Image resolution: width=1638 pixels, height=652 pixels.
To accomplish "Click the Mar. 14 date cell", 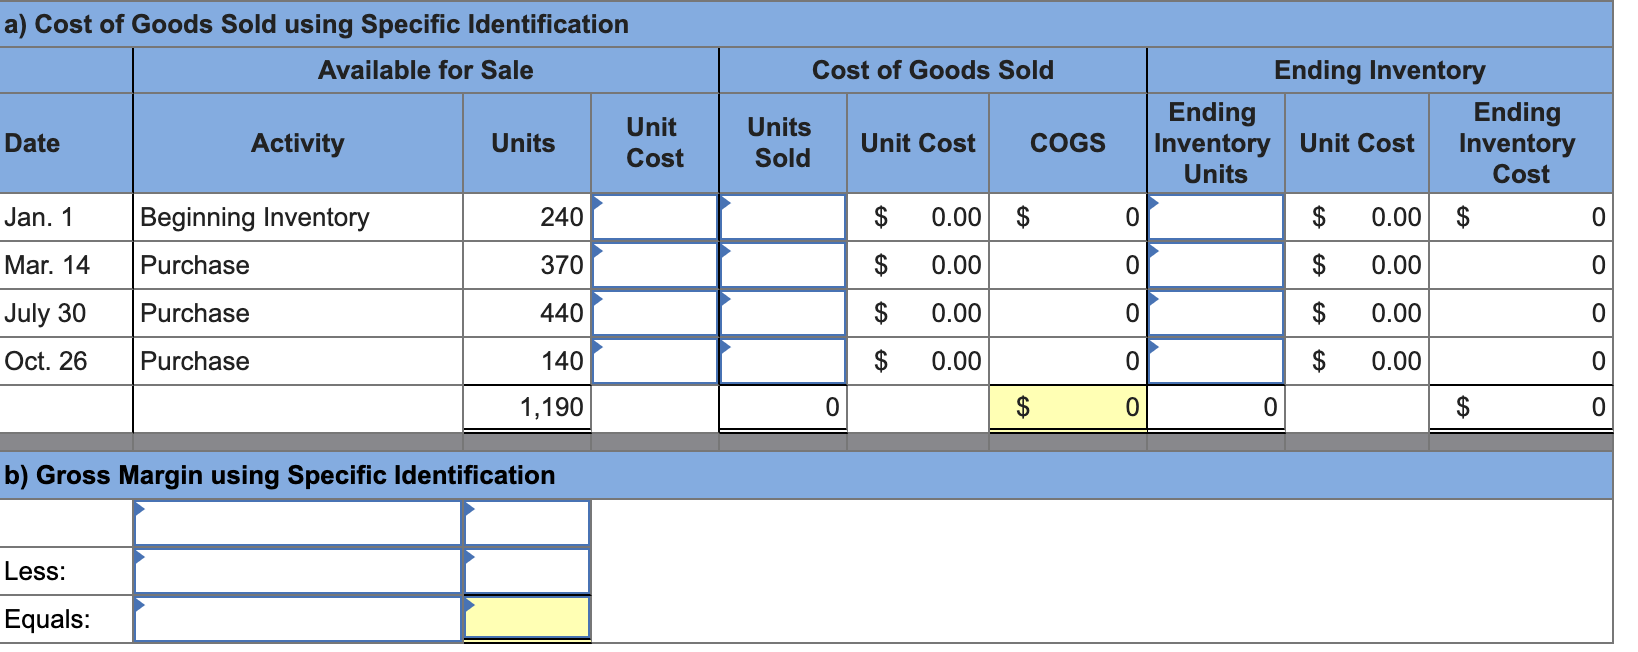I will click(66, 265).
